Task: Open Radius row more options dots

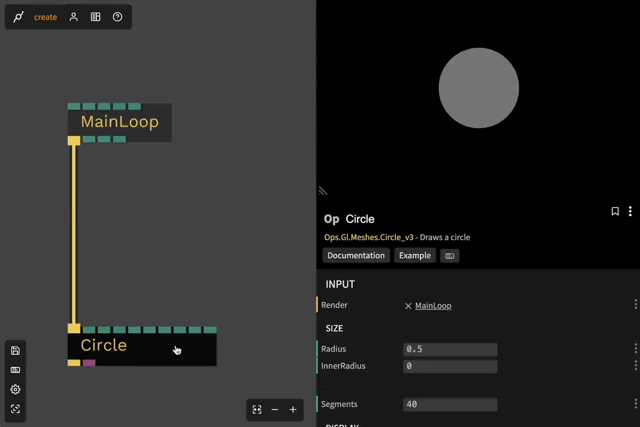Action: [x=635, y=348]
